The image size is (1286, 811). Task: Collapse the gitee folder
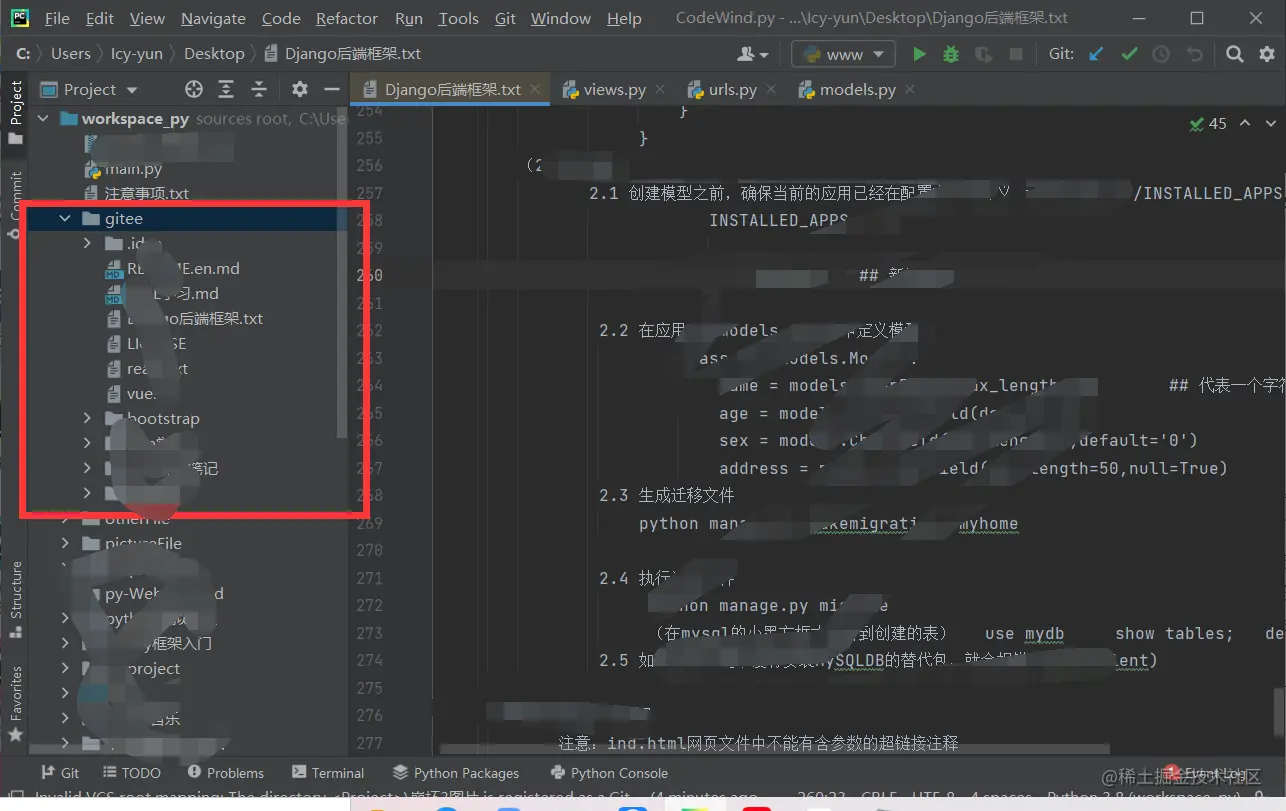pyautogui.click(x=65, y=218)
